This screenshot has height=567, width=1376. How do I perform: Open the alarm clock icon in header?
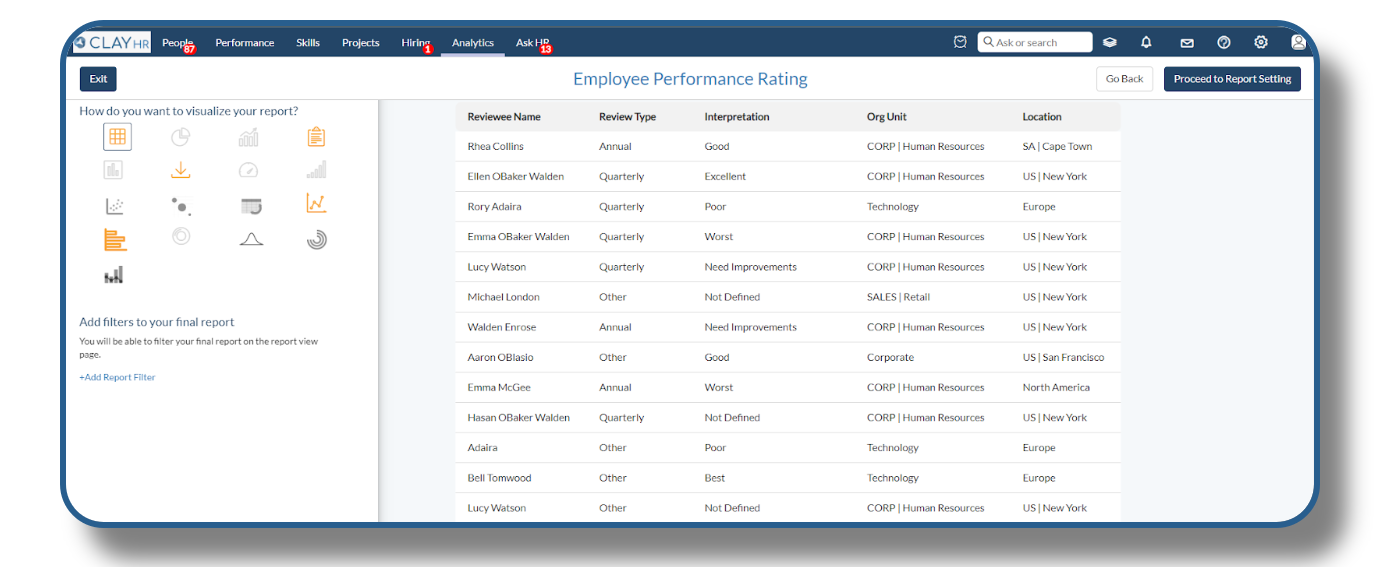click(960, 42)
